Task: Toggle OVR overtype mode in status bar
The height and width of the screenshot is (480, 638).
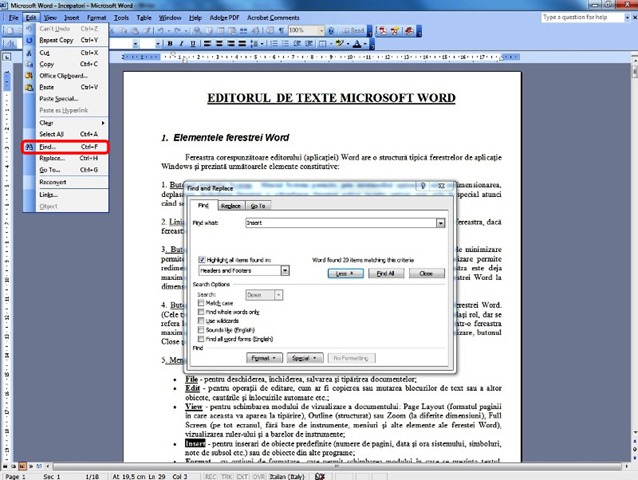Action: point(259,476)
